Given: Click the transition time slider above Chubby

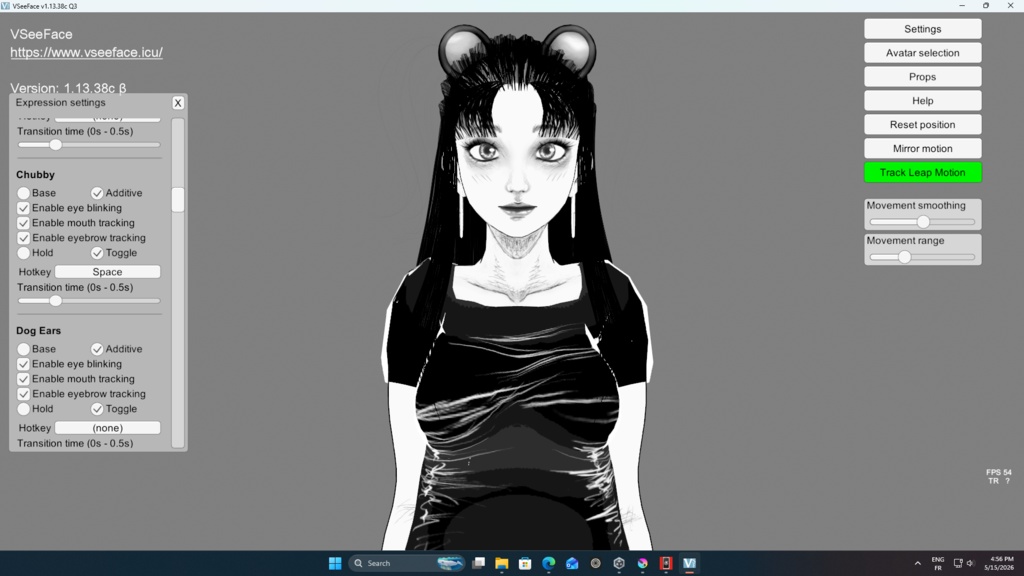Looking at the screenshot, I should pos(56,145).
